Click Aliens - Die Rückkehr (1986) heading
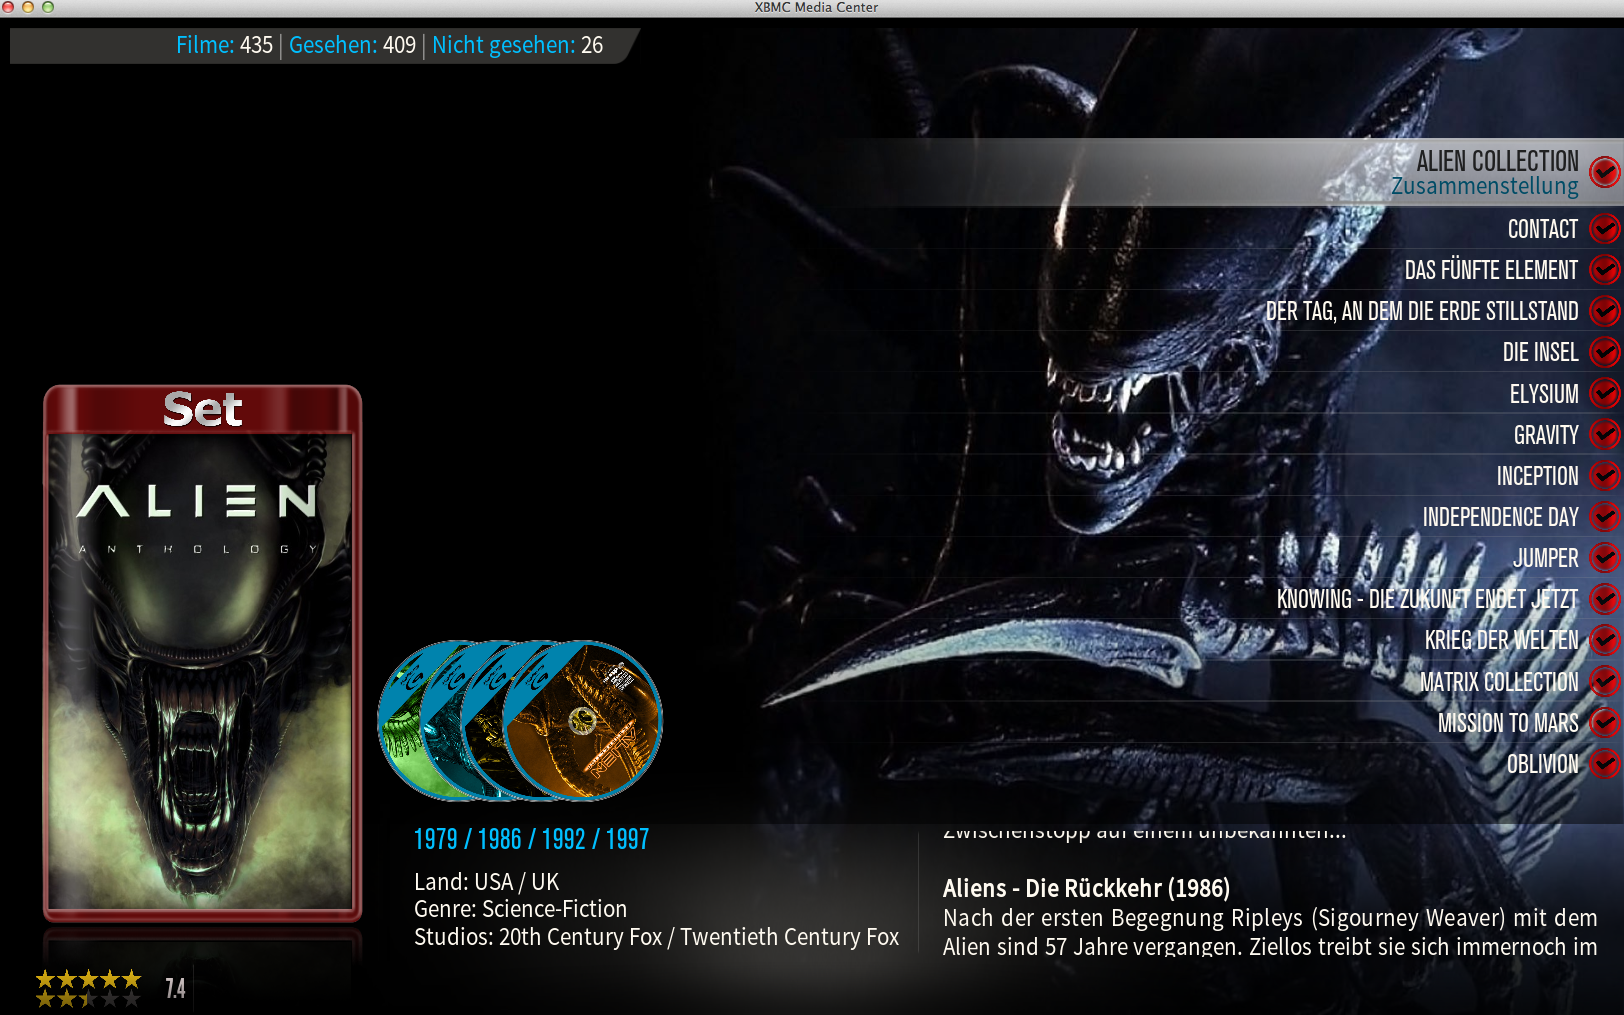This screenshot has height=1015, width=1624. [1086, 888]
